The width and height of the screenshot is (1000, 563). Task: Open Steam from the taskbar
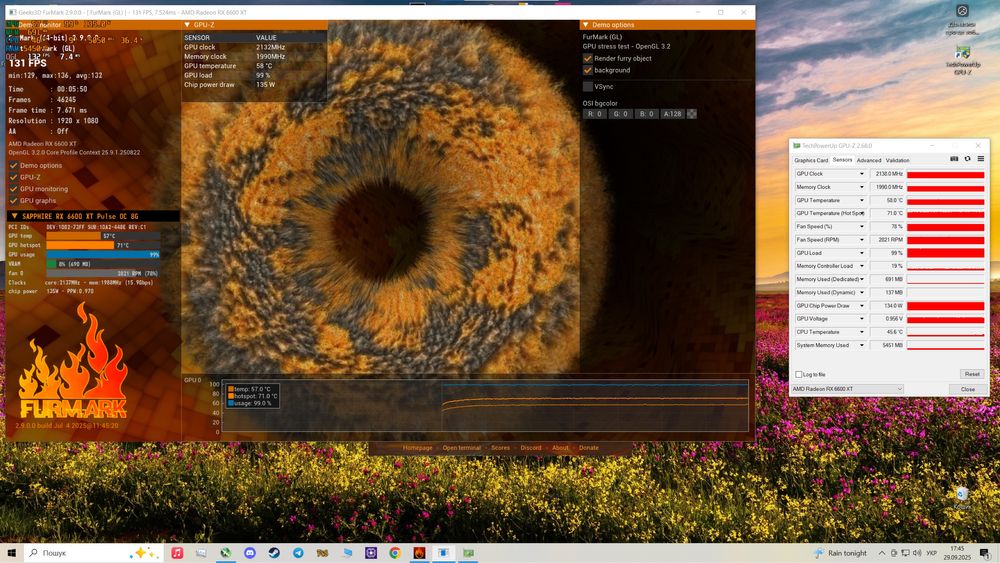click(x=274, y=553)
